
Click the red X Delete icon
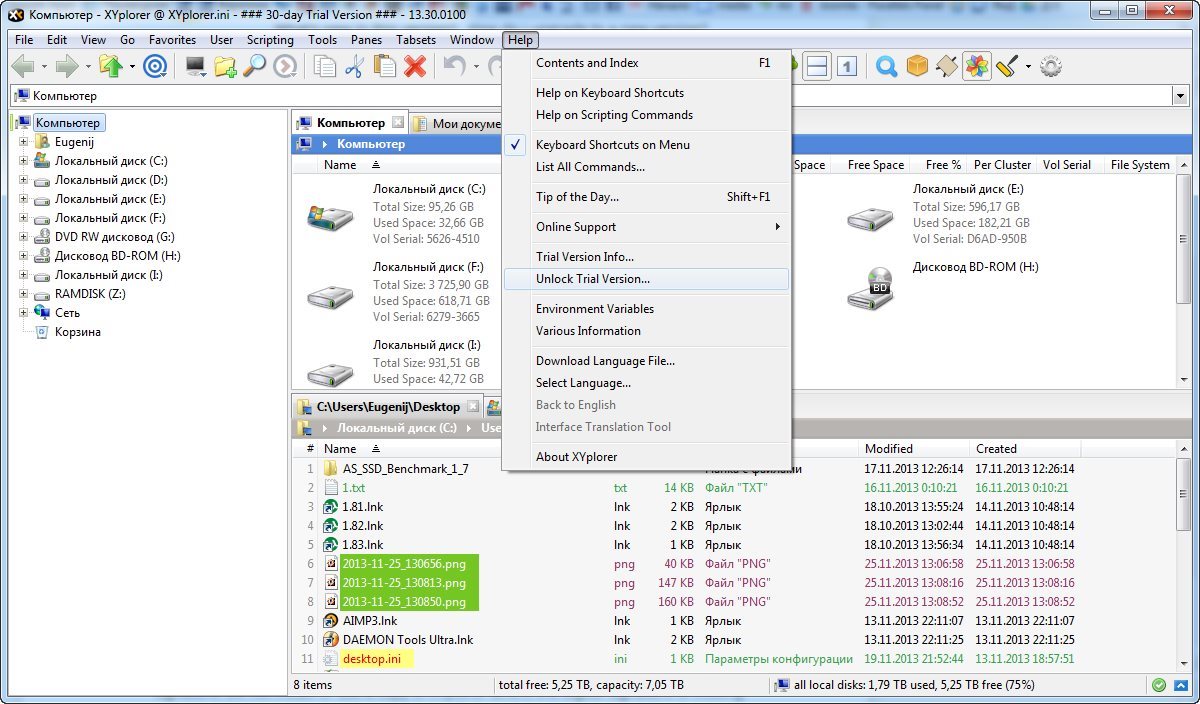[x=415, y=67]
